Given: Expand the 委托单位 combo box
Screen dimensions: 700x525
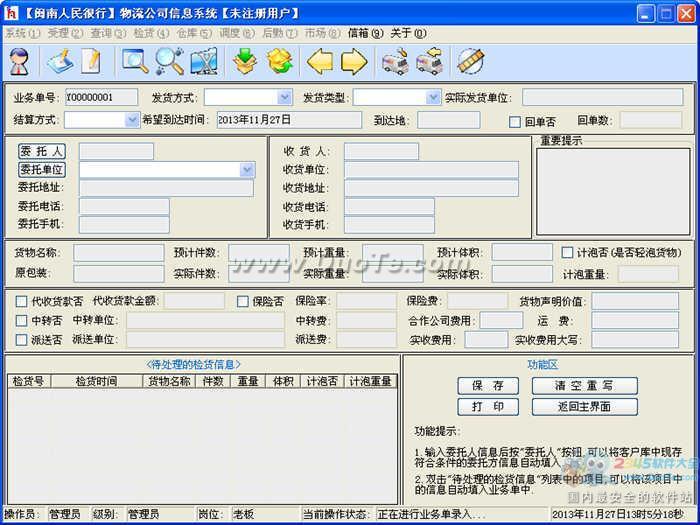Looking at the screenshot, I should pos(247,170).
